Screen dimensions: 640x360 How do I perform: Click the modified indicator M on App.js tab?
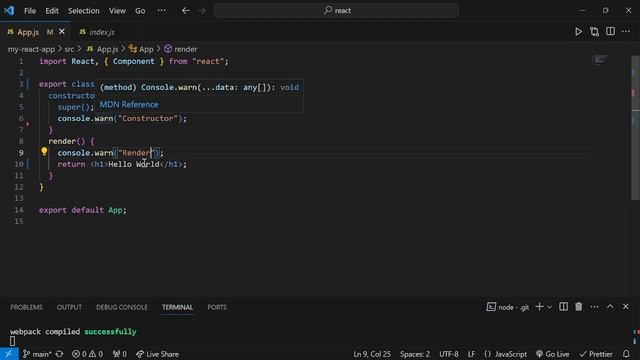(x=50, y=32)
